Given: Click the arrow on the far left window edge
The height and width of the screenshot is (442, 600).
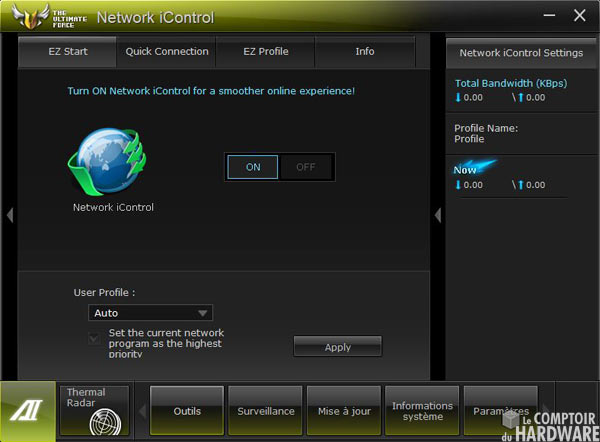Looking at the screenshot, I should click(x=9, y=215).
